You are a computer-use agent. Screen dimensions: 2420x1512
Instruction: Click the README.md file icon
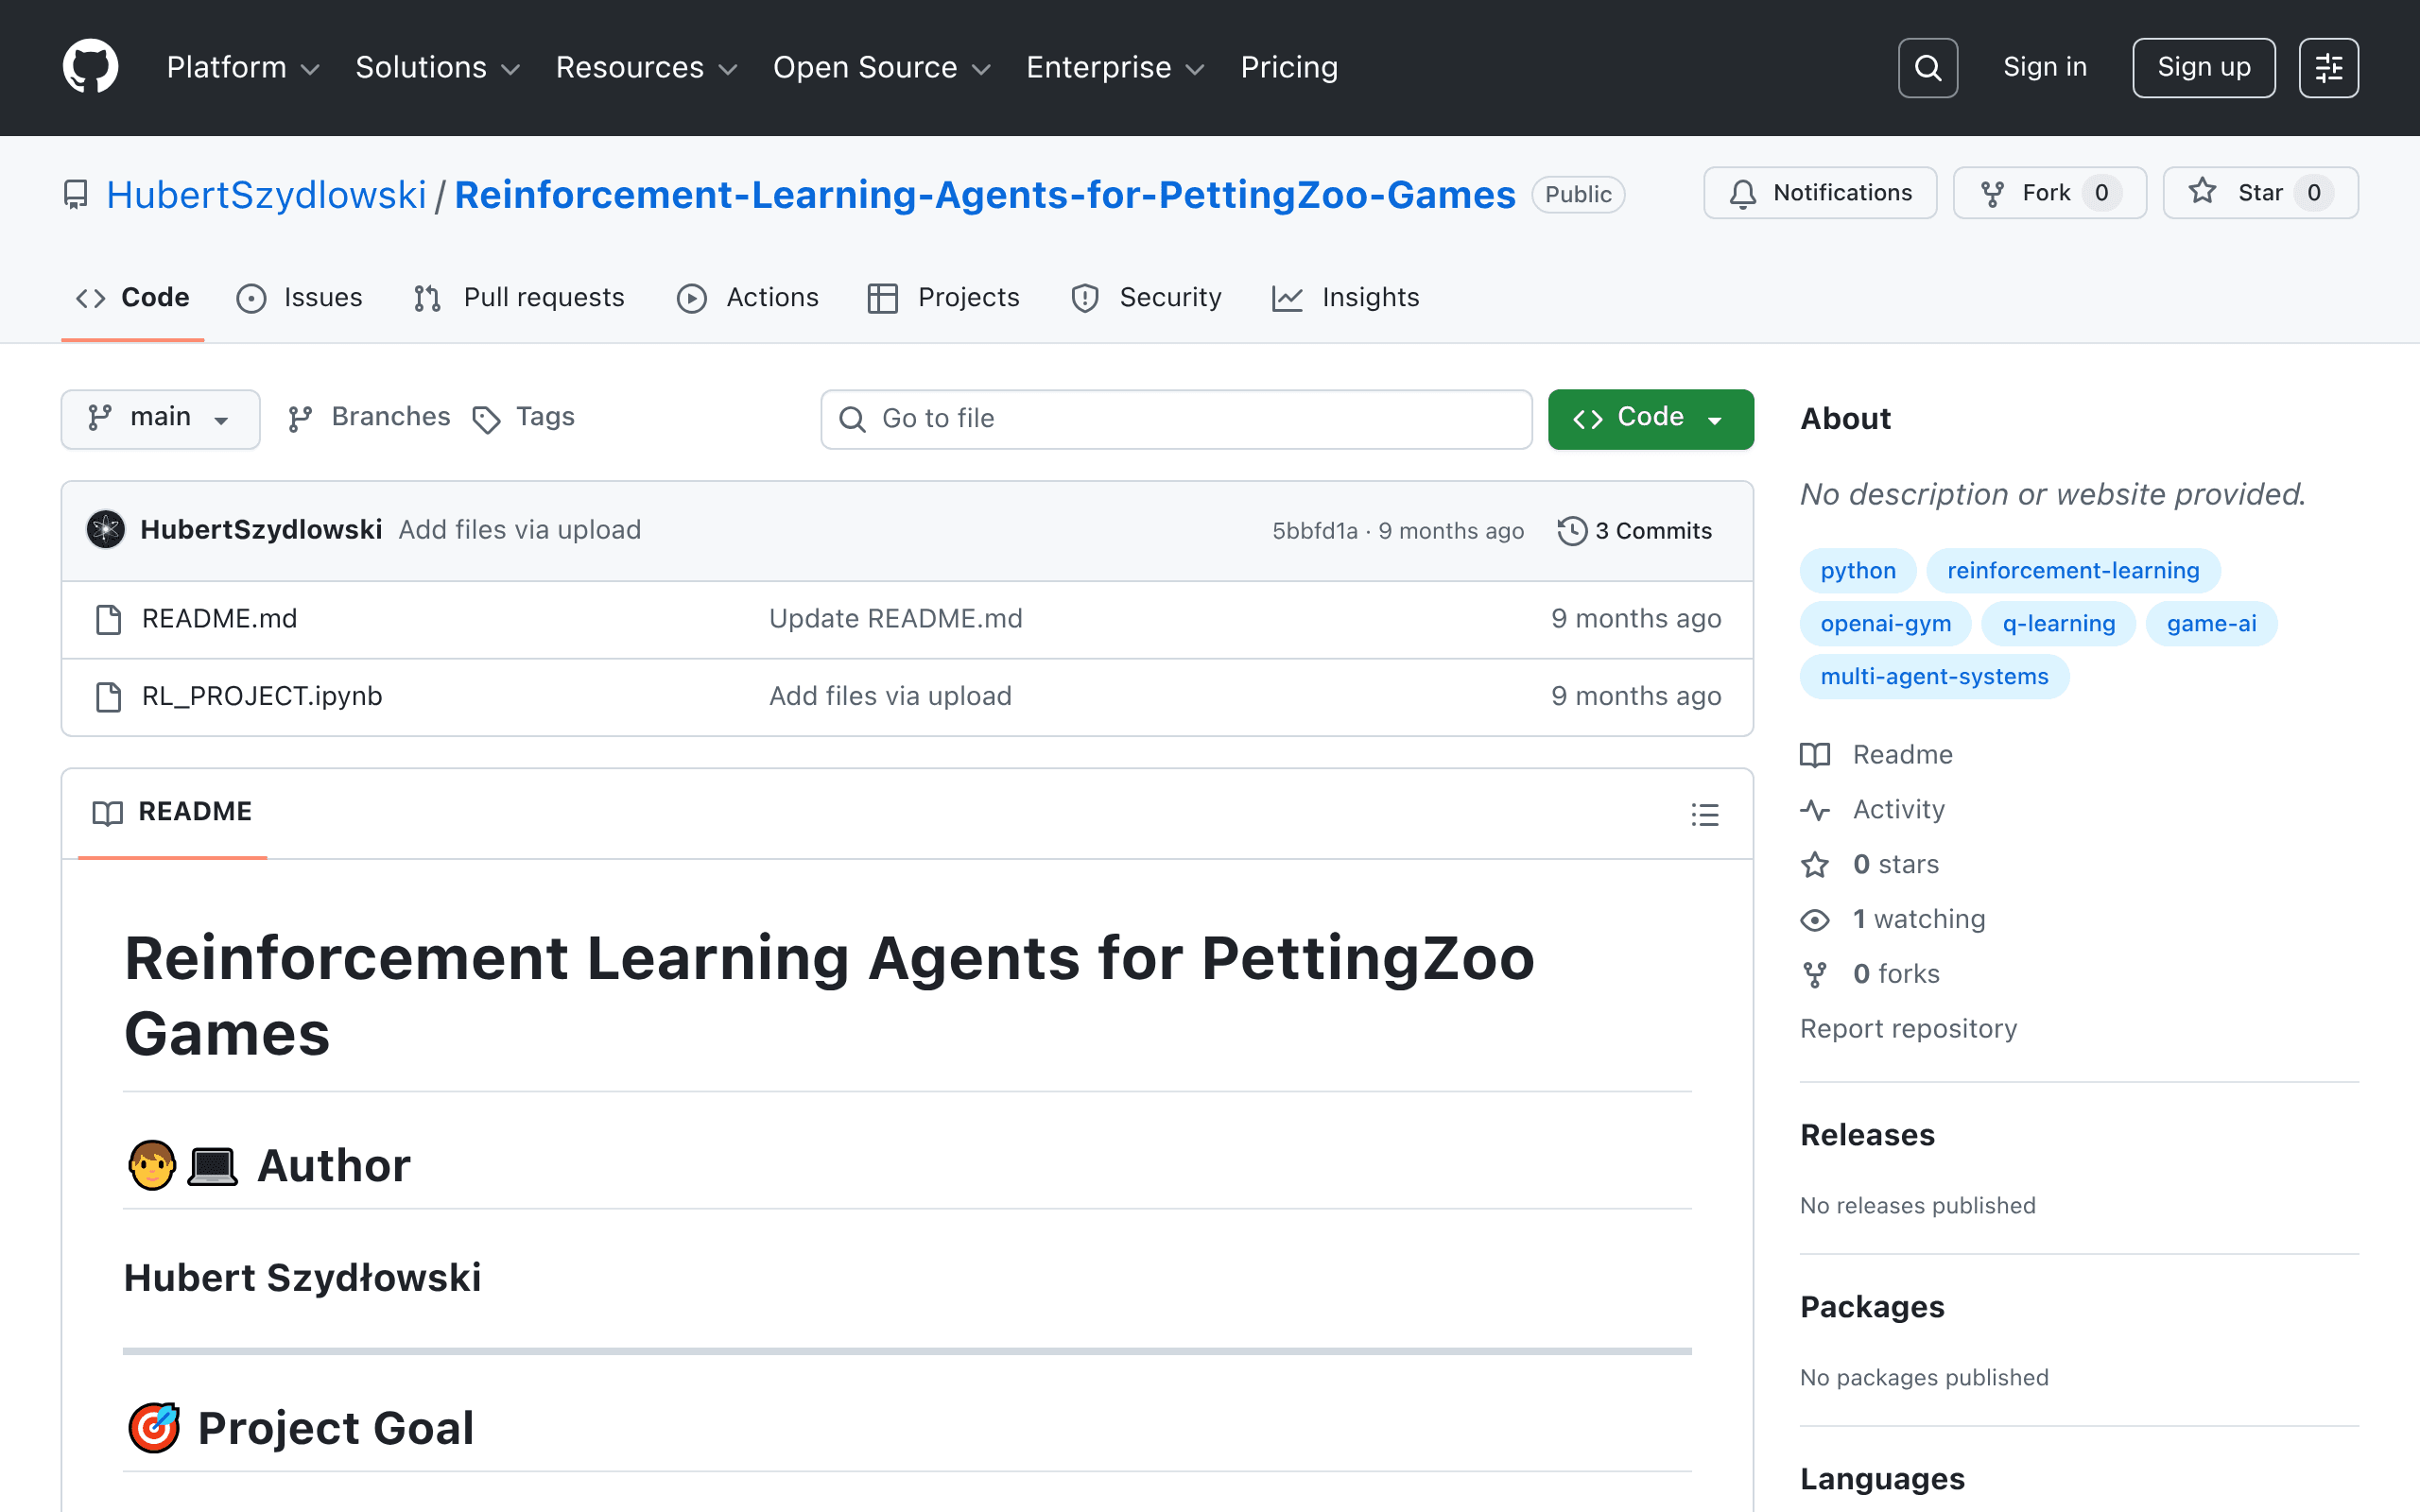click(108, 619)
